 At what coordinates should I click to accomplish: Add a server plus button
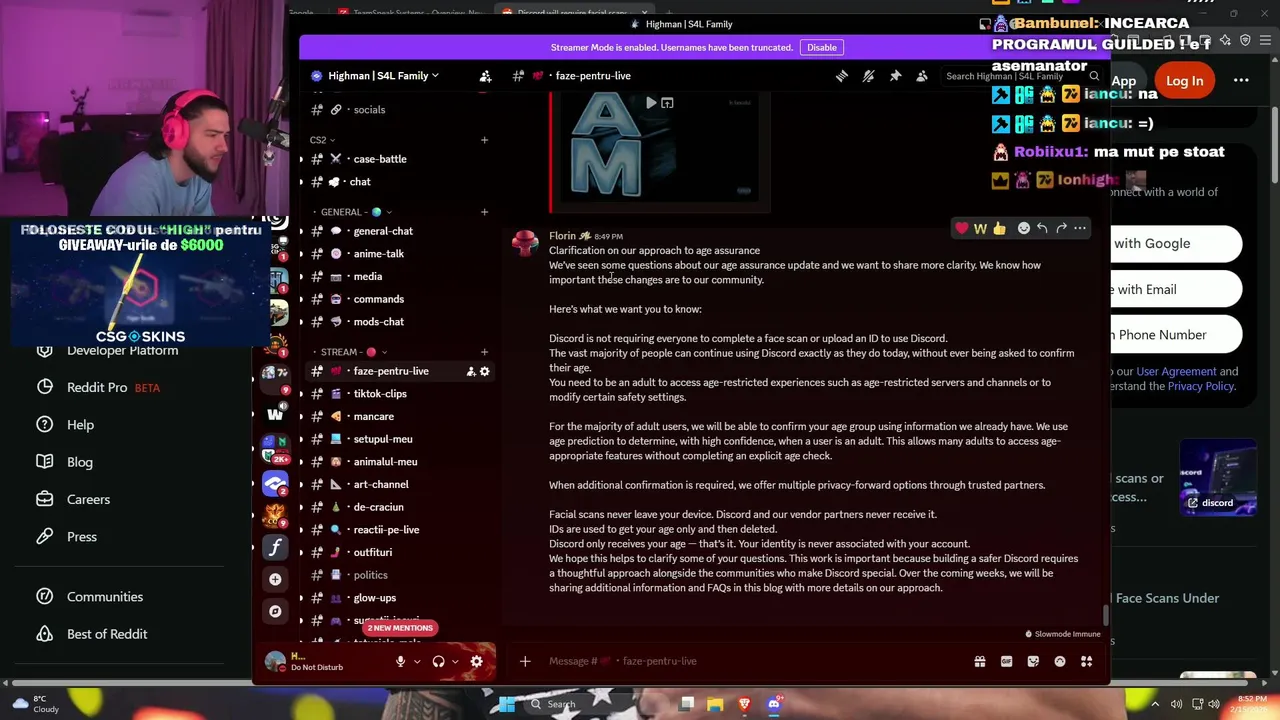(x=275, y=579)
